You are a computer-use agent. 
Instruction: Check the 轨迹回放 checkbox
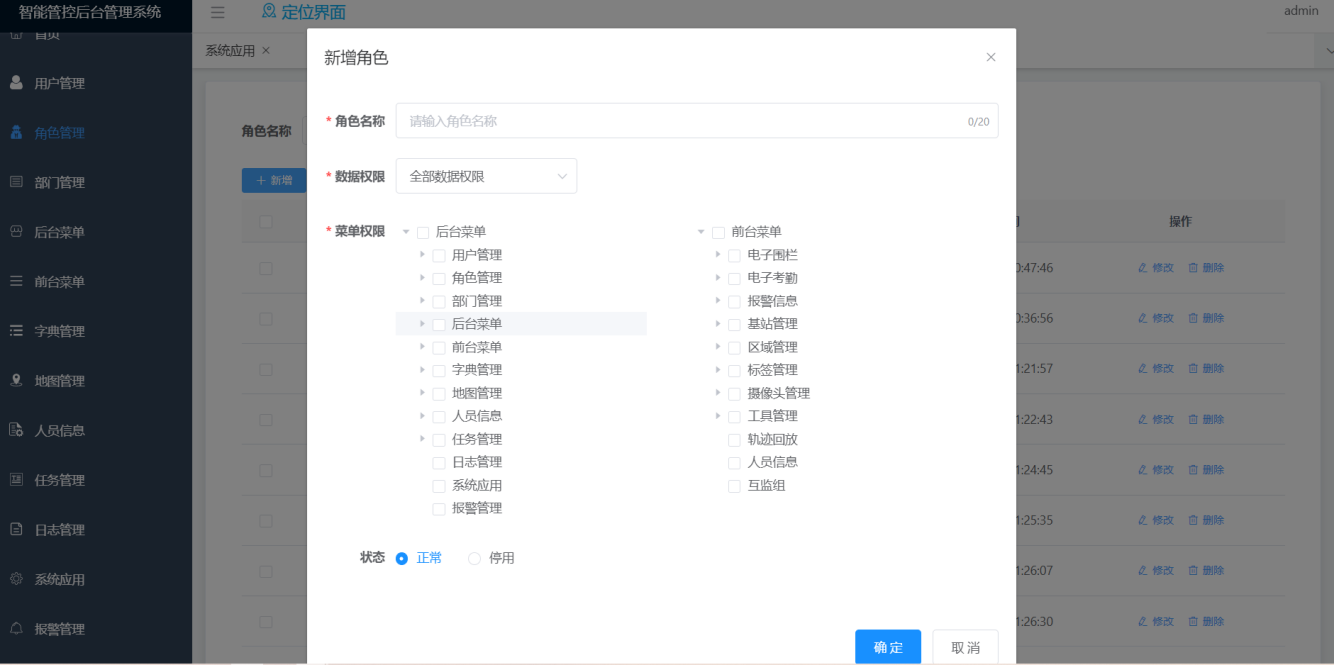tap(734, 440)
